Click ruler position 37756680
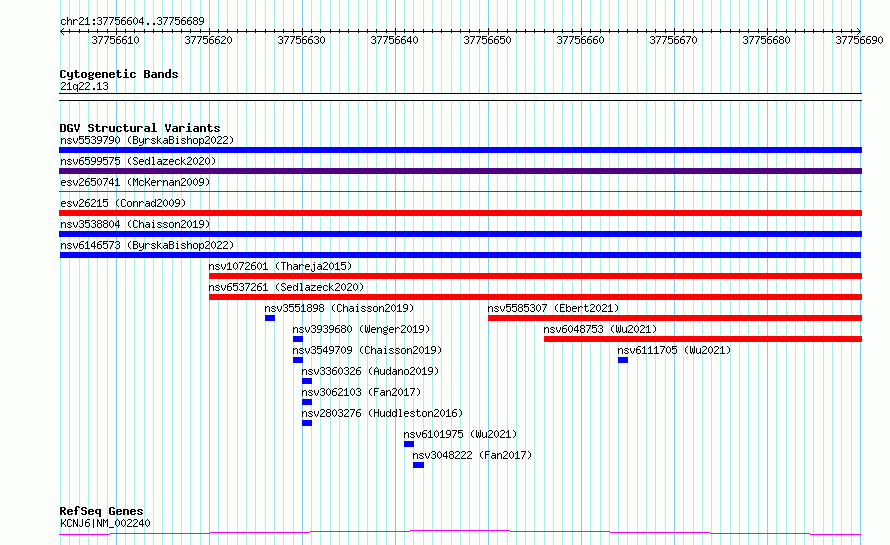 tap(766, 40)
